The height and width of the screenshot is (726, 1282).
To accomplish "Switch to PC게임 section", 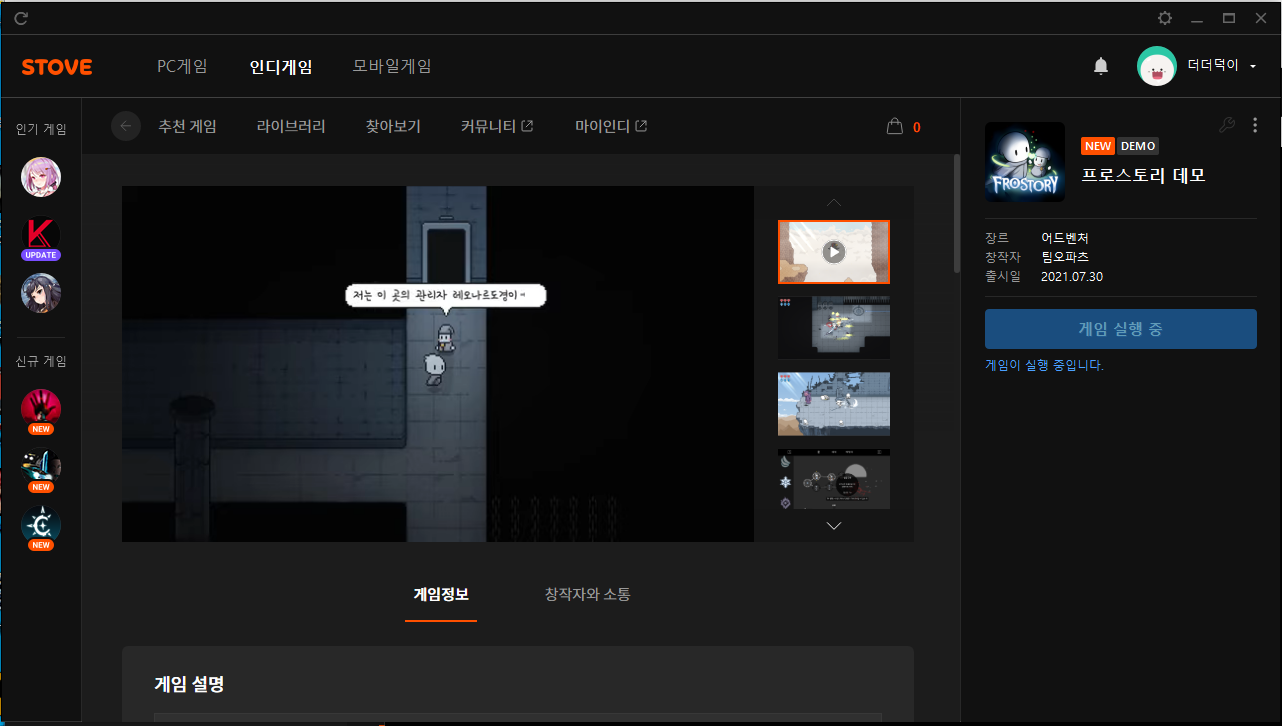I will pos(183,66).
